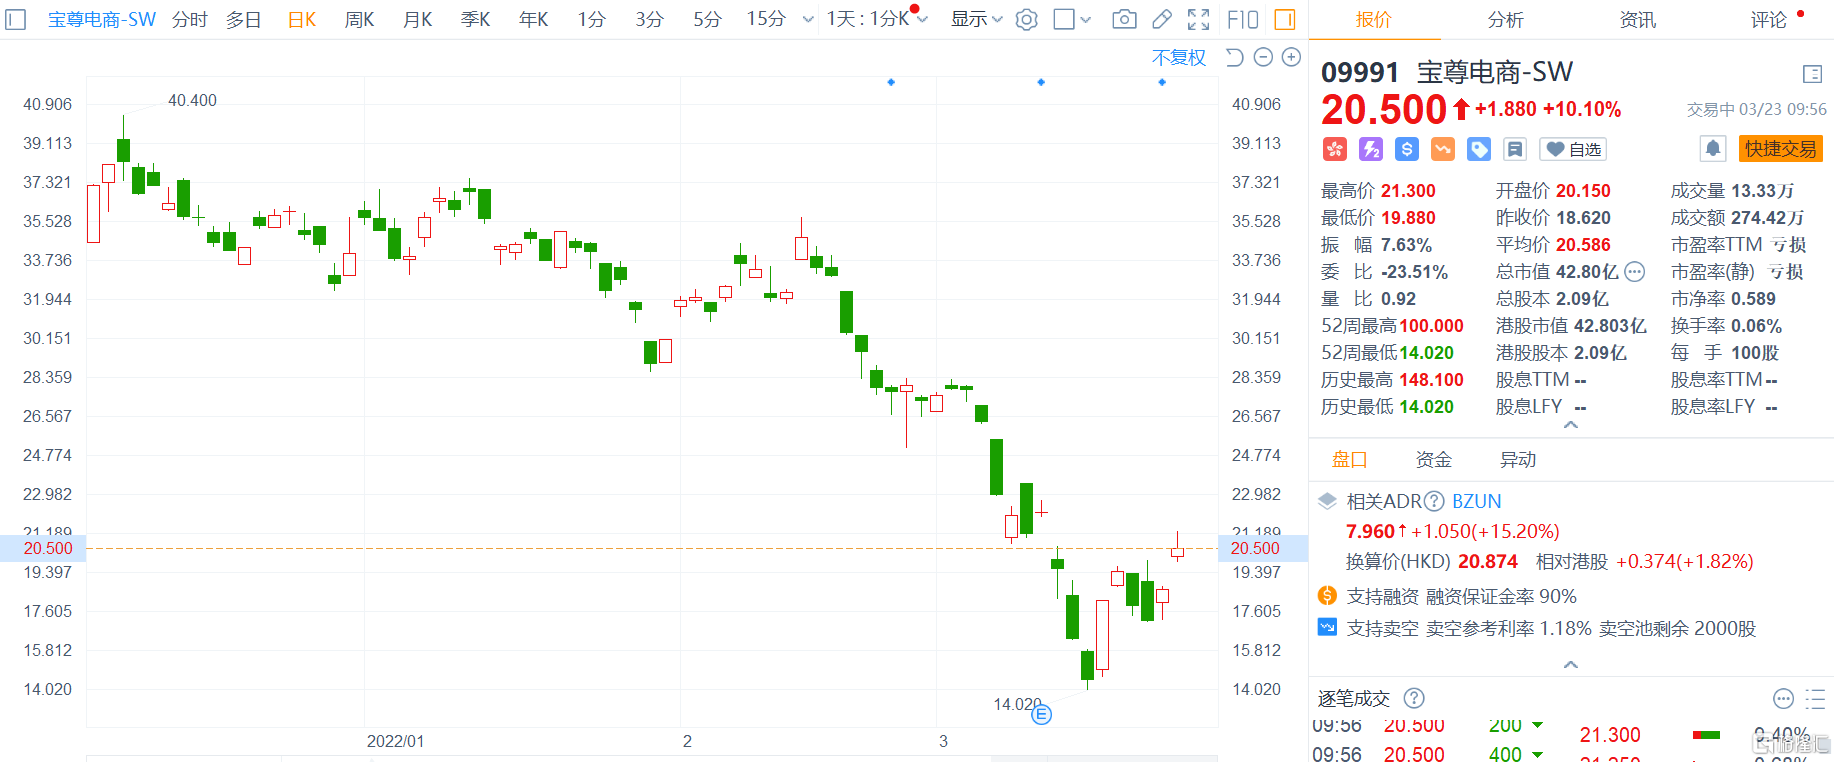
Task: Click the orange short-selling trend badge
Action: (1443, 149)
